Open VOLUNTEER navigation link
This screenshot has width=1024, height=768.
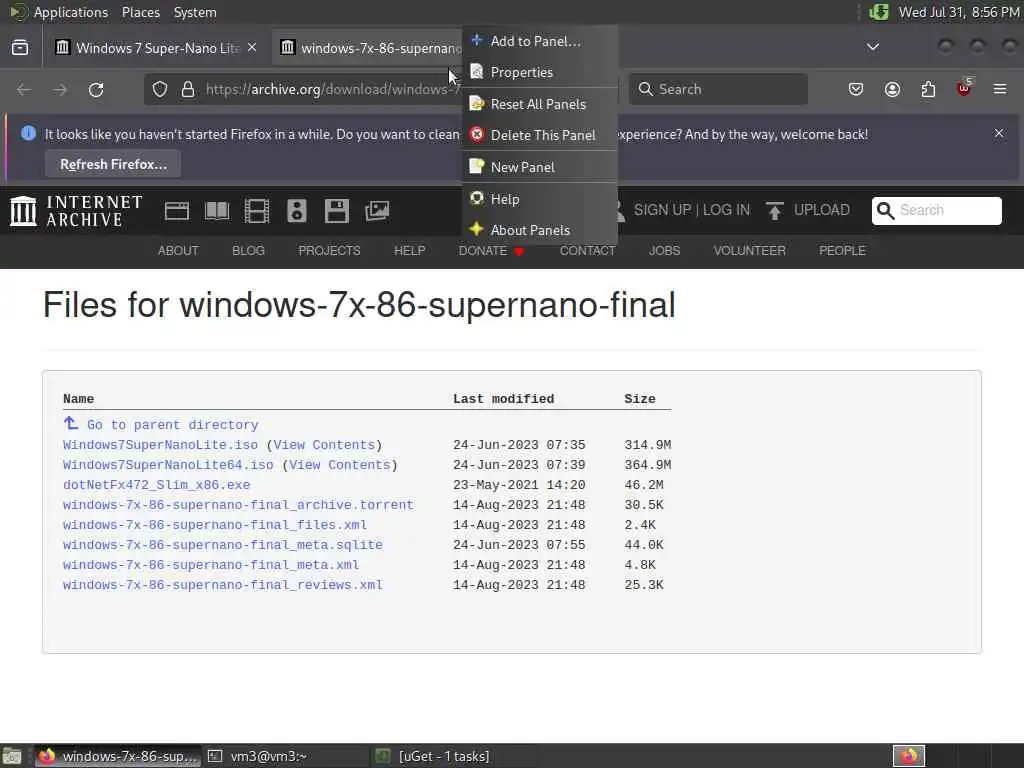(749, 251)
